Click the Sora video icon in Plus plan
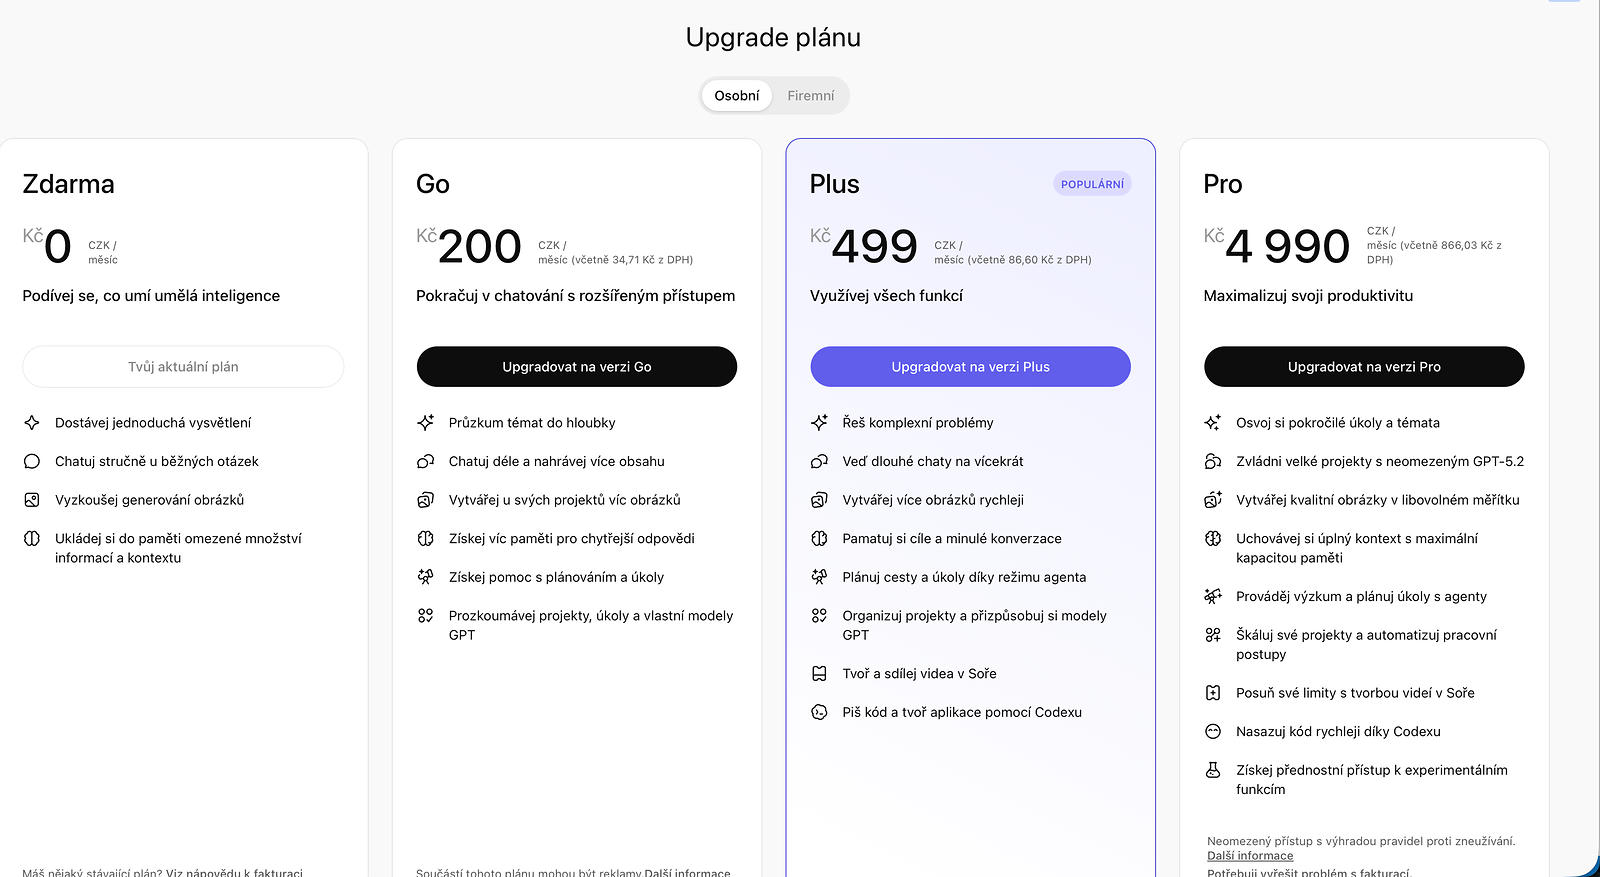1600x877 pixels. click(819, 674)
